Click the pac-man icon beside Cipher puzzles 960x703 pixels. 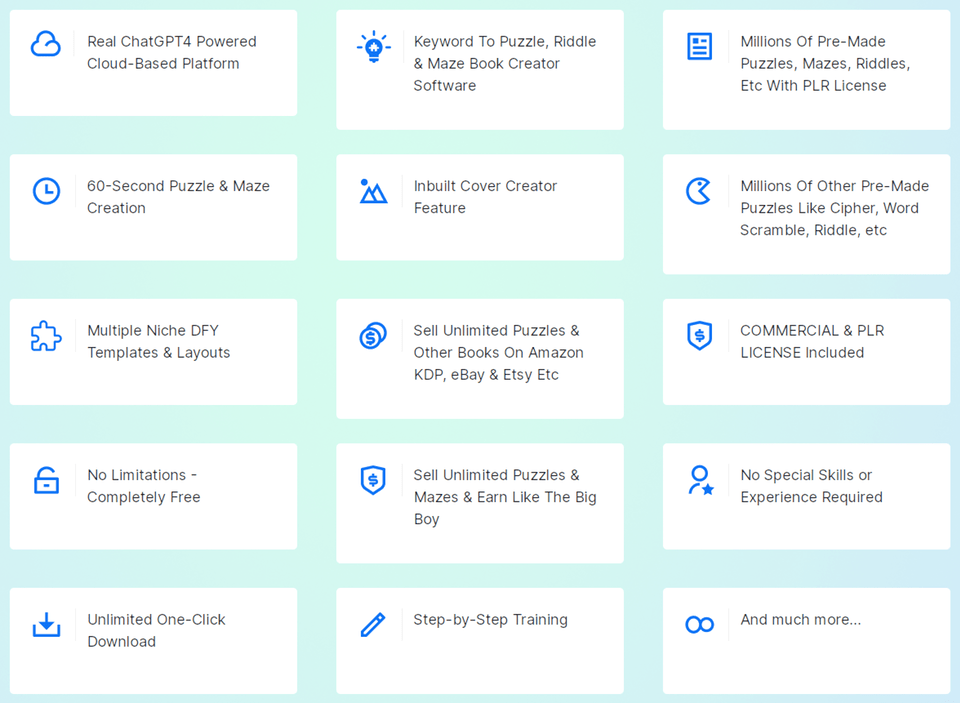point(699,191)
